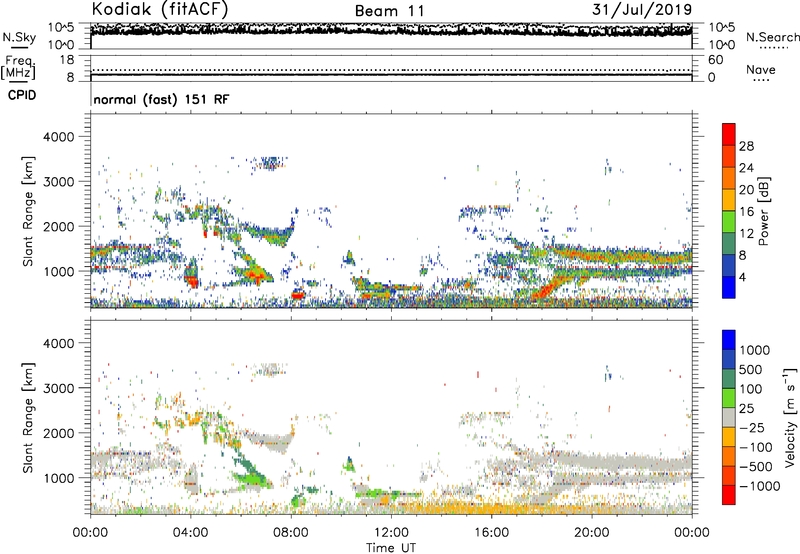Select the "3000" tick on the velocity panel
The width and height of the screenshot is (800, 554).
coord(58,388)
